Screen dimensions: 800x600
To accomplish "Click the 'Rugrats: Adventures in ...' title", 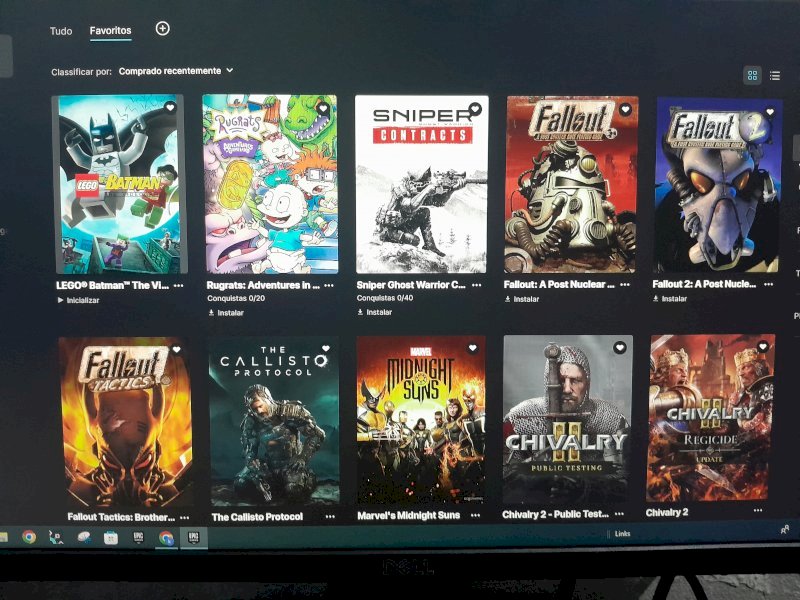I will tap(263, 285).
